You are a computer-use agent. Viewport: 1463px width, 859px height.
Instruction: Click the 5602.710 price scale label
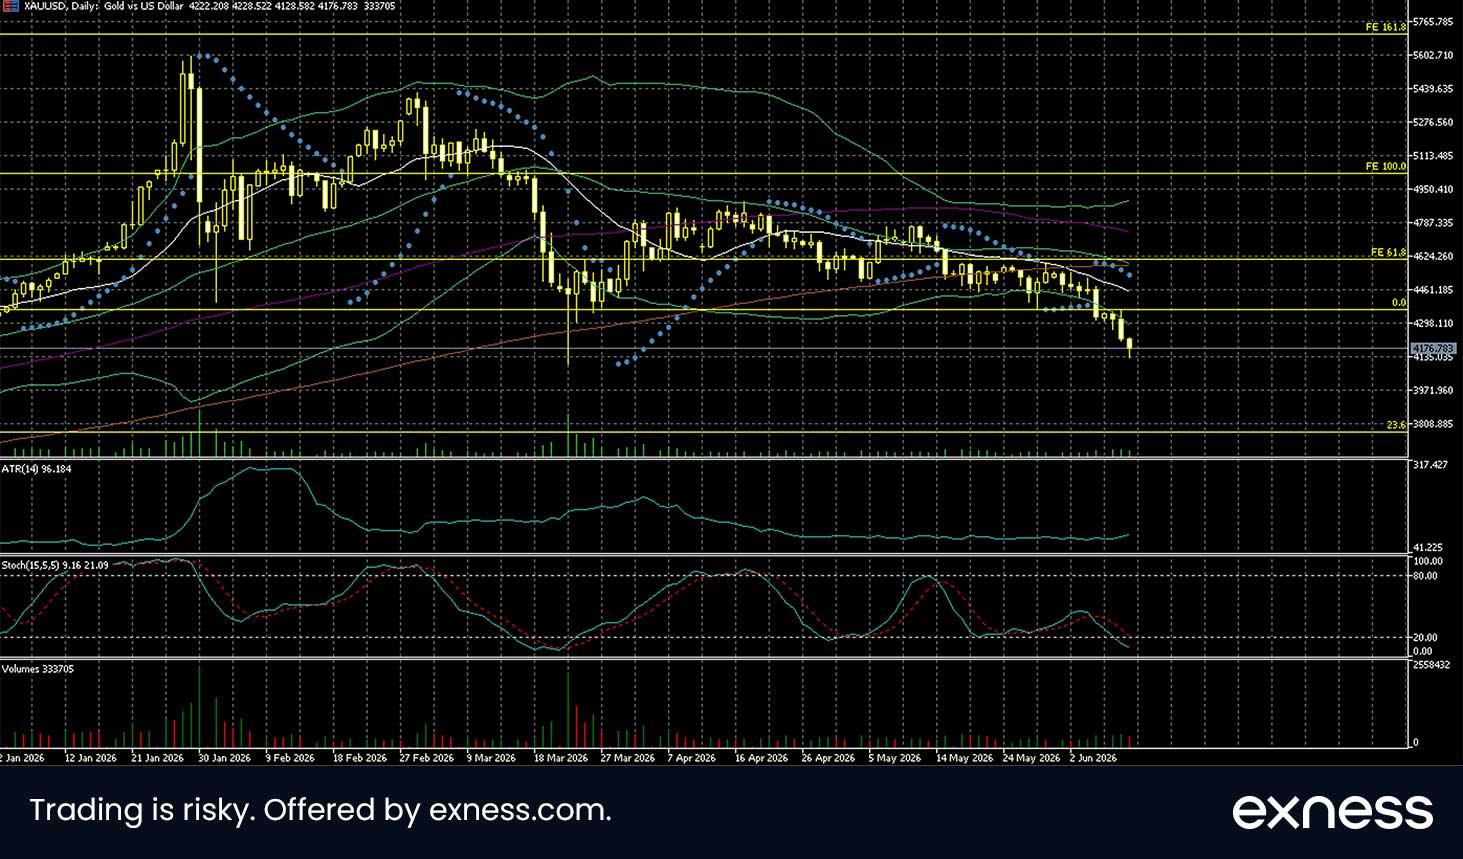(1433, 56)
